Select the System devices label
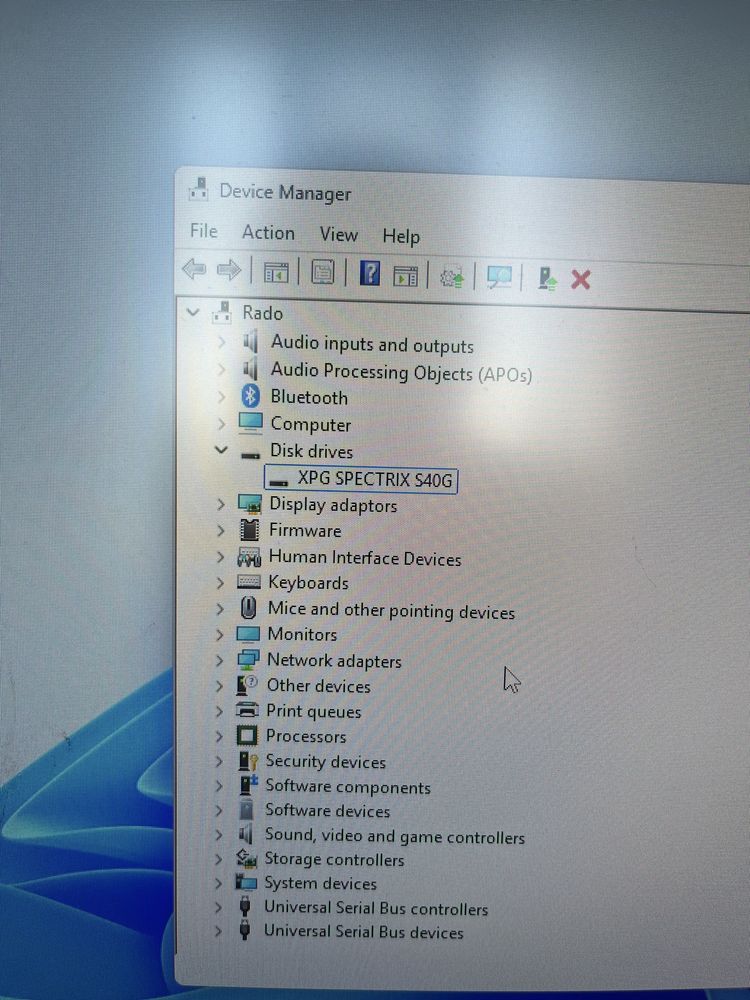This screenshot has width=750, height=1000. tap(320, 883)
